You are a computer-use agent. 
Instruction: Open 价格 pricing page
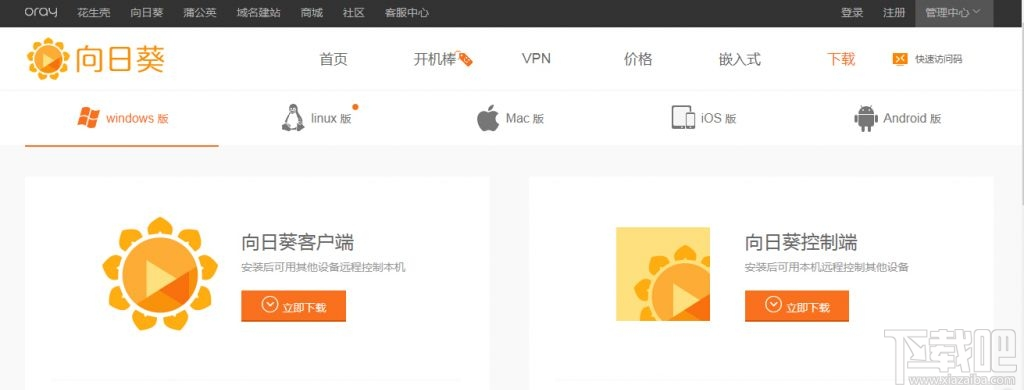(x=638, y=59)
